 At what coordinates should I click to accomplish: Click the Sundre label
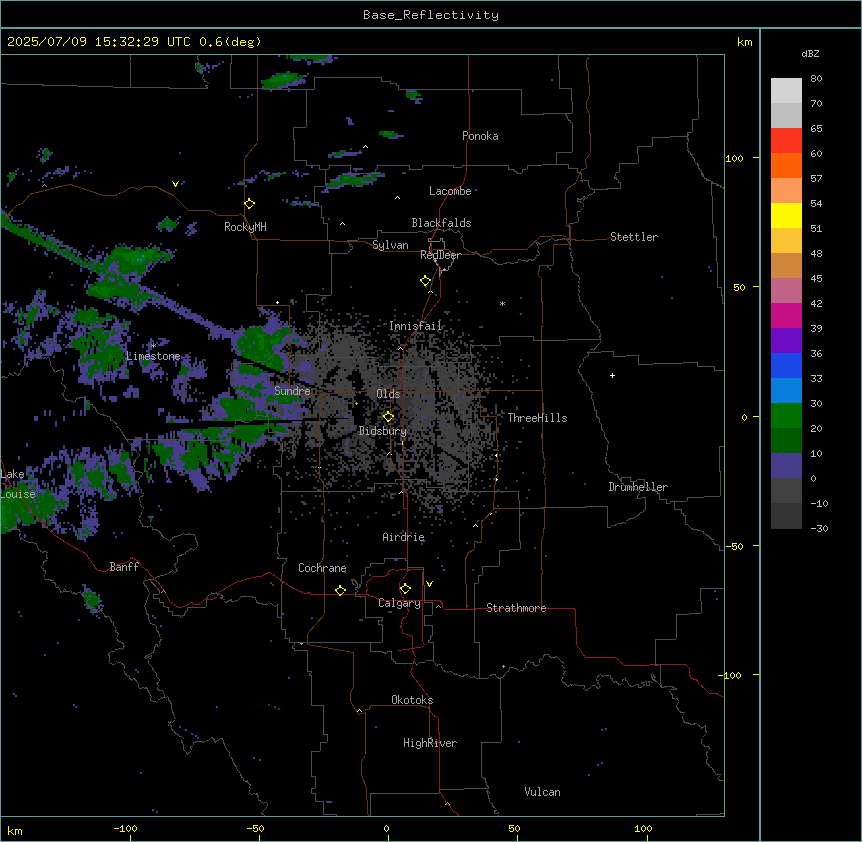[292, 391]
